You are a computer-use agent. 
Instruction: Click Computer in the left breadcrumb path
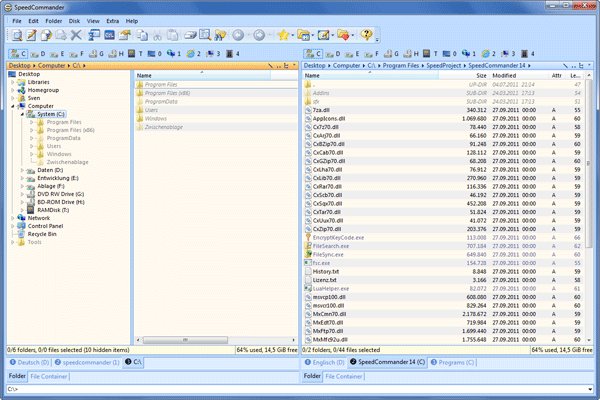click(51, 65)
